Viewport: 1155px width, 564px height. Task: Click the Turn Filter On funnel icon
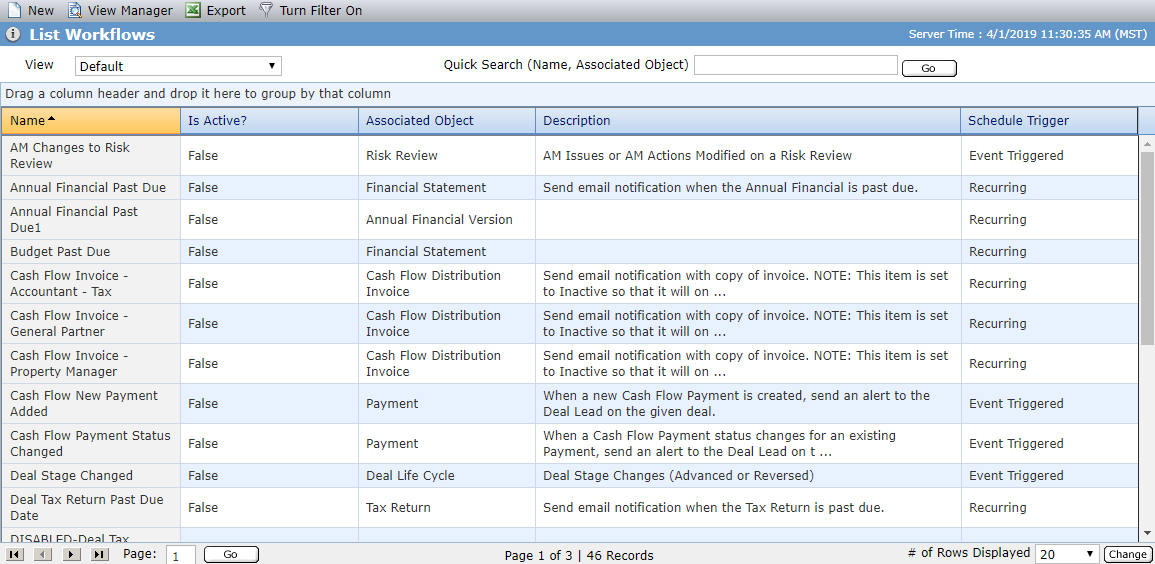point(266,10)
